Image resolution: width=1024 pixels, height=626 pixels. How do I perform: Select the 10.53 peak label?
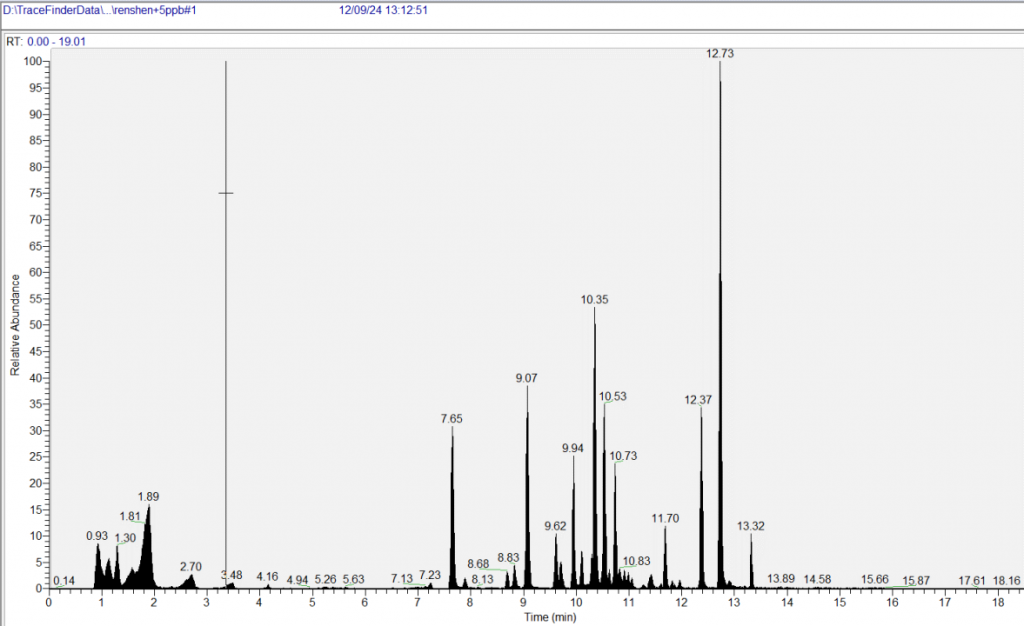[x=613, y=396]
